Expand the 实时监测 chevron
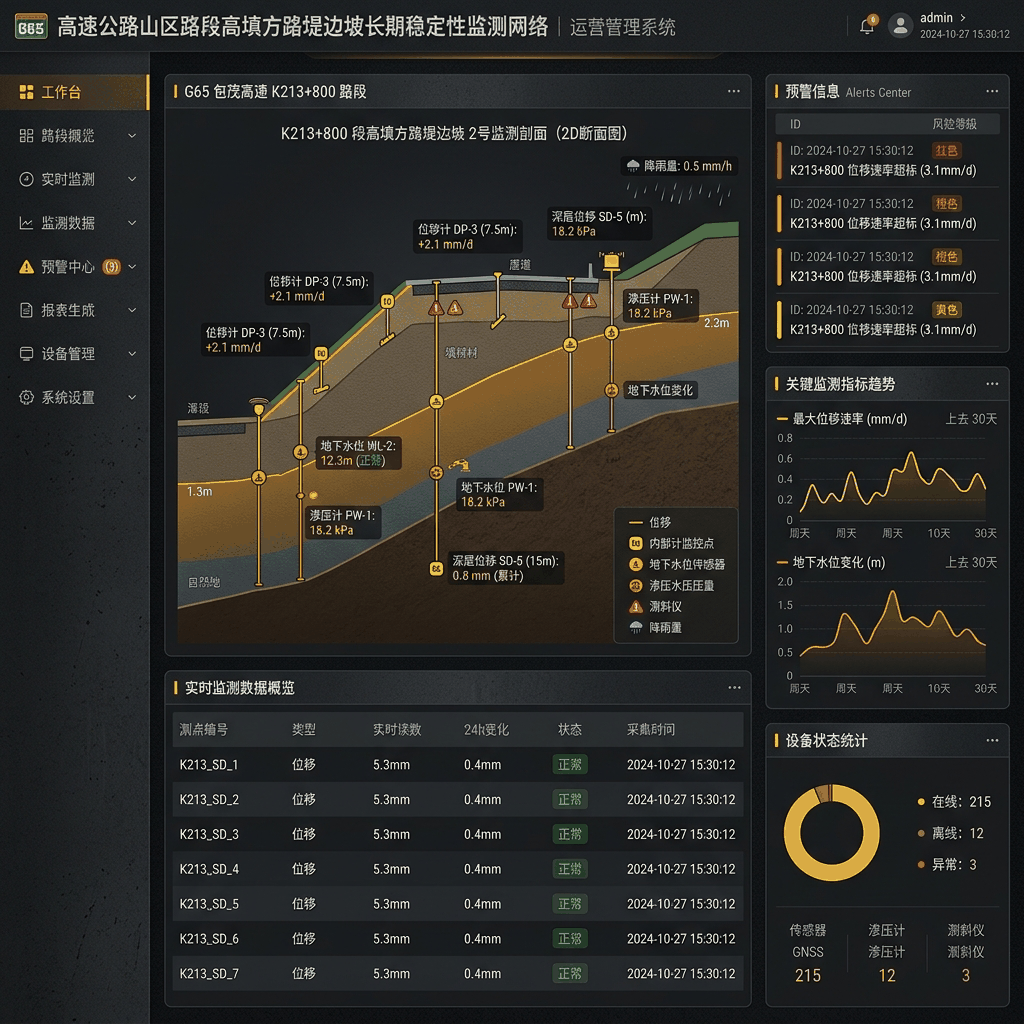 (132, 179)
